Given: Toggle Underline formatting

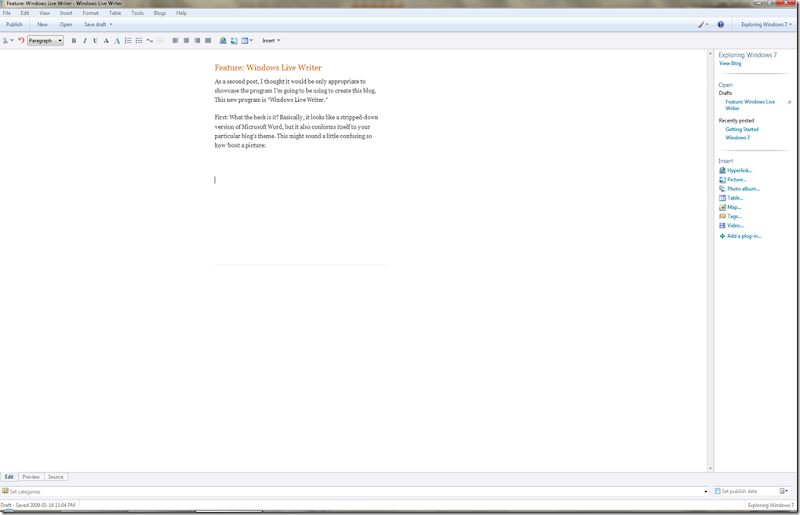Looking at the screenshot, I should point(95,40).
